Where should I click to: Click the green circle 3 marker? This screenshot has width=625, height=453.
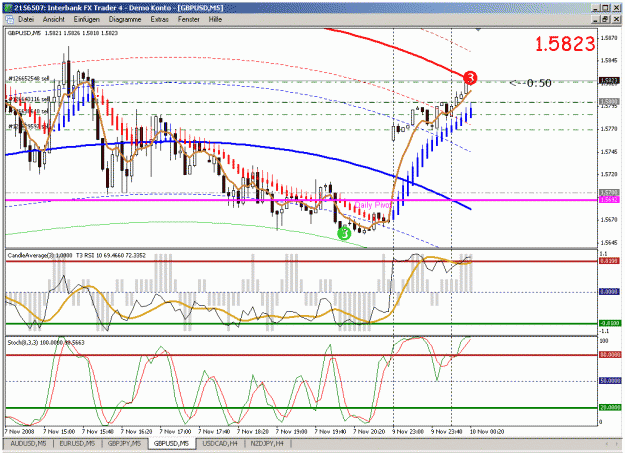344,233
